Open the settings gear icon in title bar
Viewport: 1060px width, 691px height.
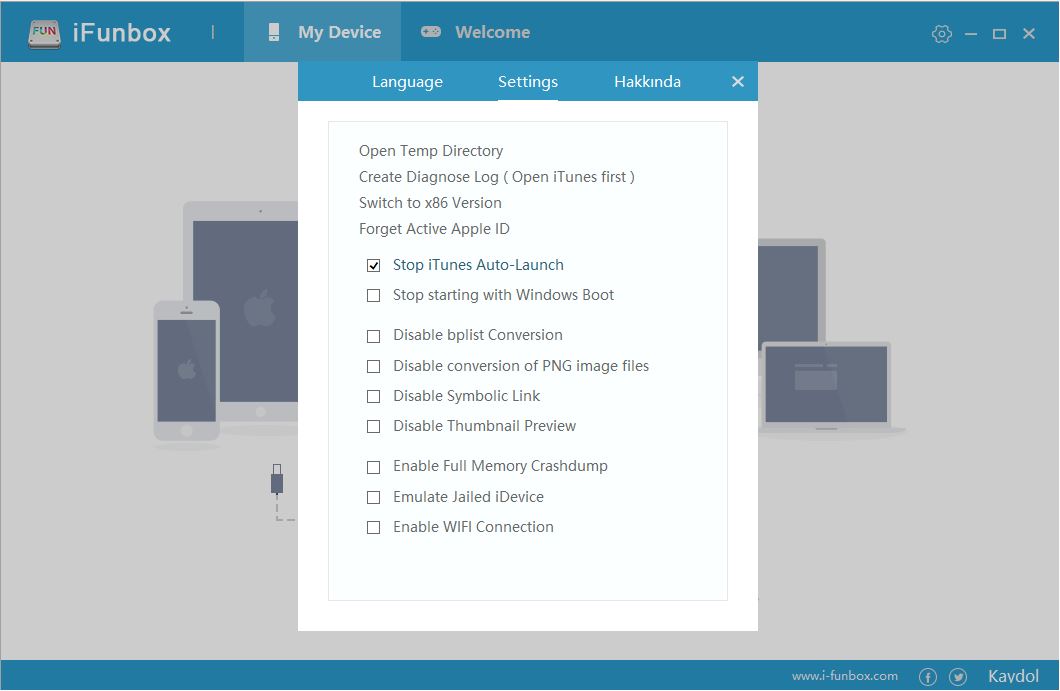click(x=942, y=33)
